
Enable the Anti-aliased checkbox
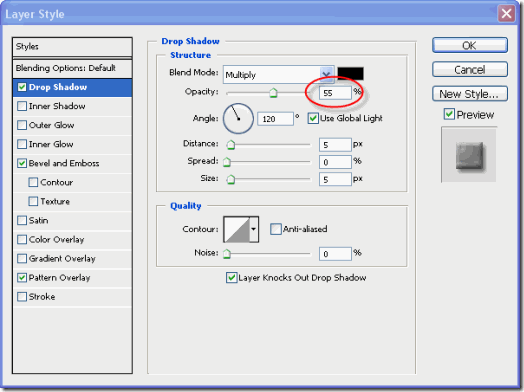pyautogui.click(x=276, y=229)
